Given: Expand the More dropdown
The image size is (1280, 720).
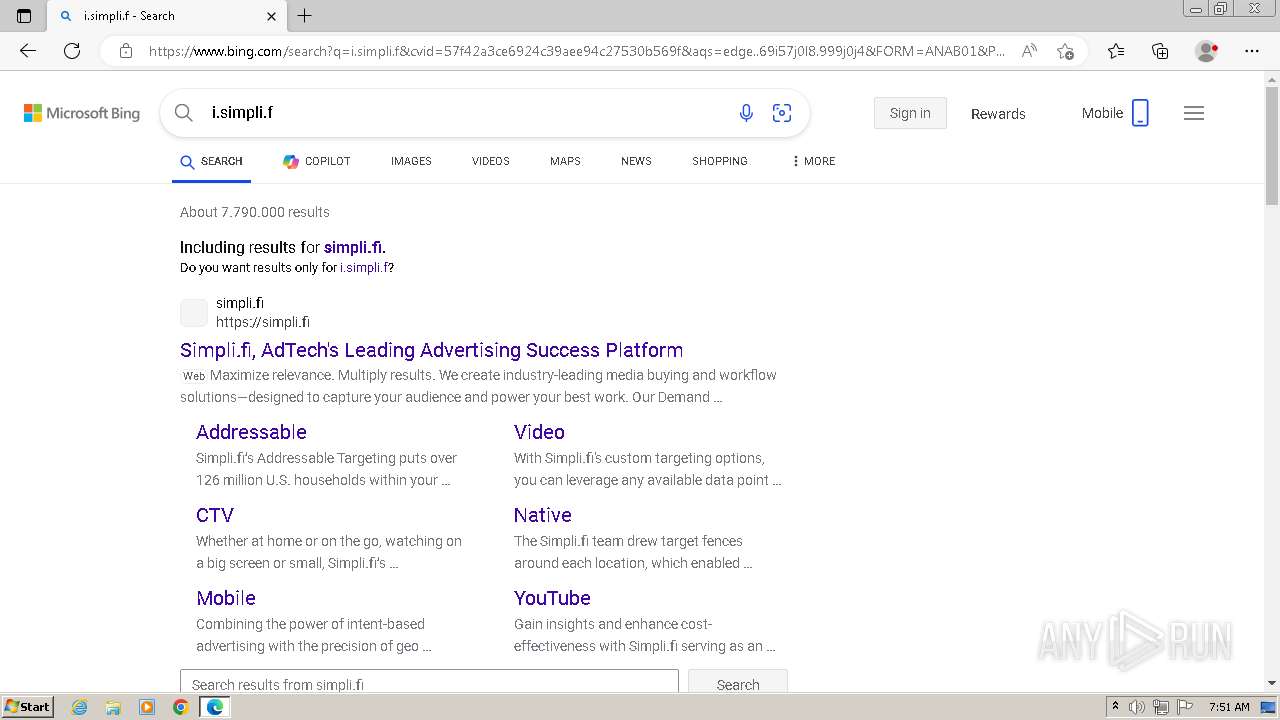Looking at the screenshot, I should coord(813,161).
